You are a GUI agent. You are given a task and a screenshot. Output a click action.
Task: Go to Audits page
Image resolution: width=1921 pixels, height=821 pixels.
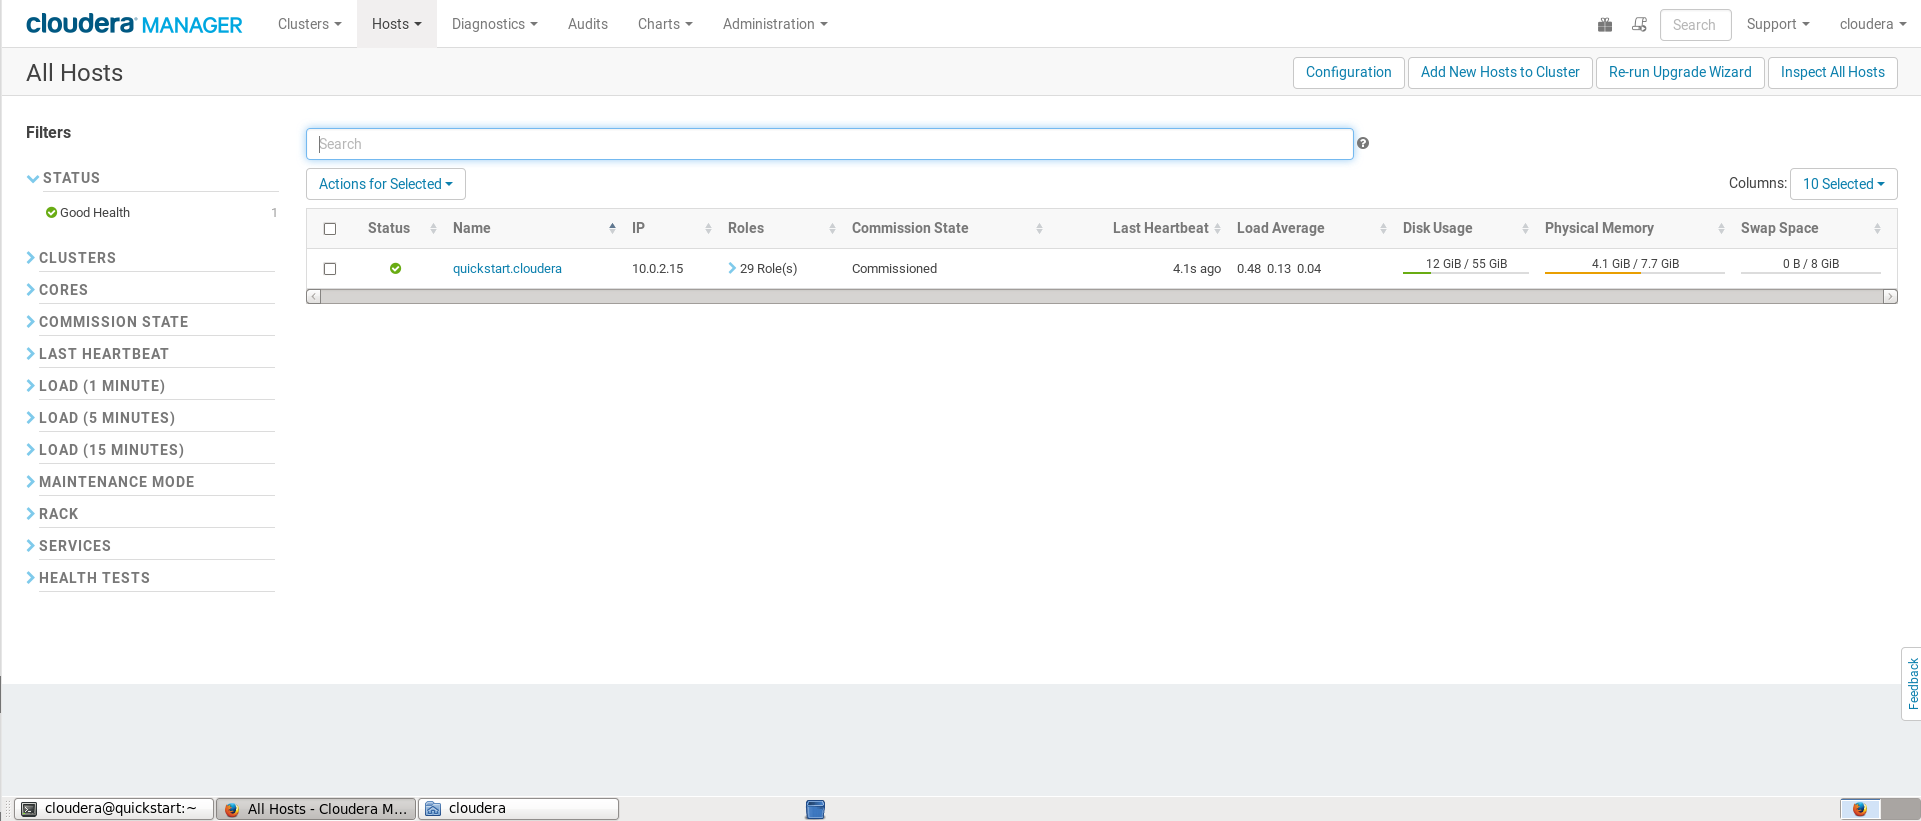(588, 24)
